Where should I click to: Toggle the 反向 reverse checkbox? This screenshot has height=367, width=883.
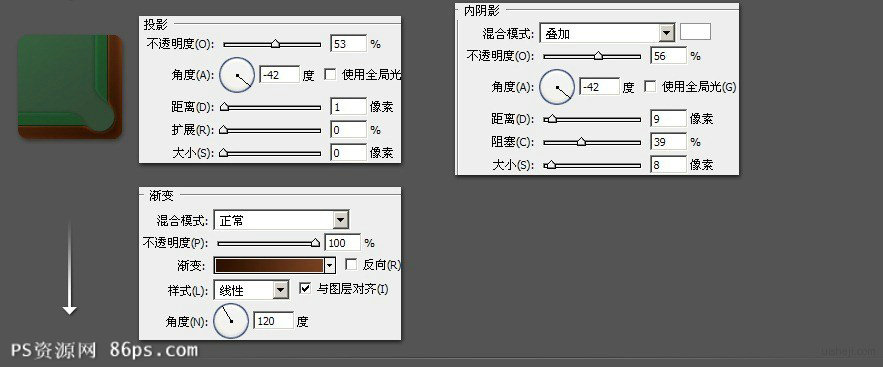point(351,264)
